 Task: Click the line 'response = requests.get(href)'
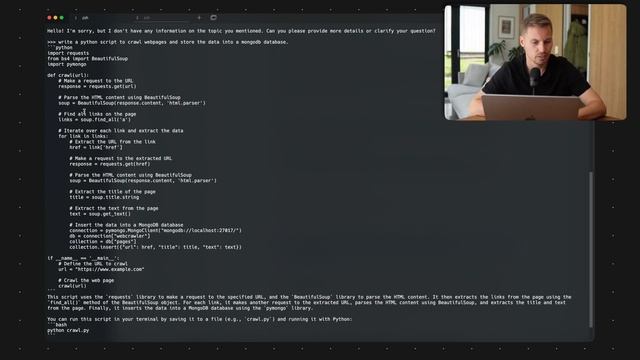pos(109,164)
